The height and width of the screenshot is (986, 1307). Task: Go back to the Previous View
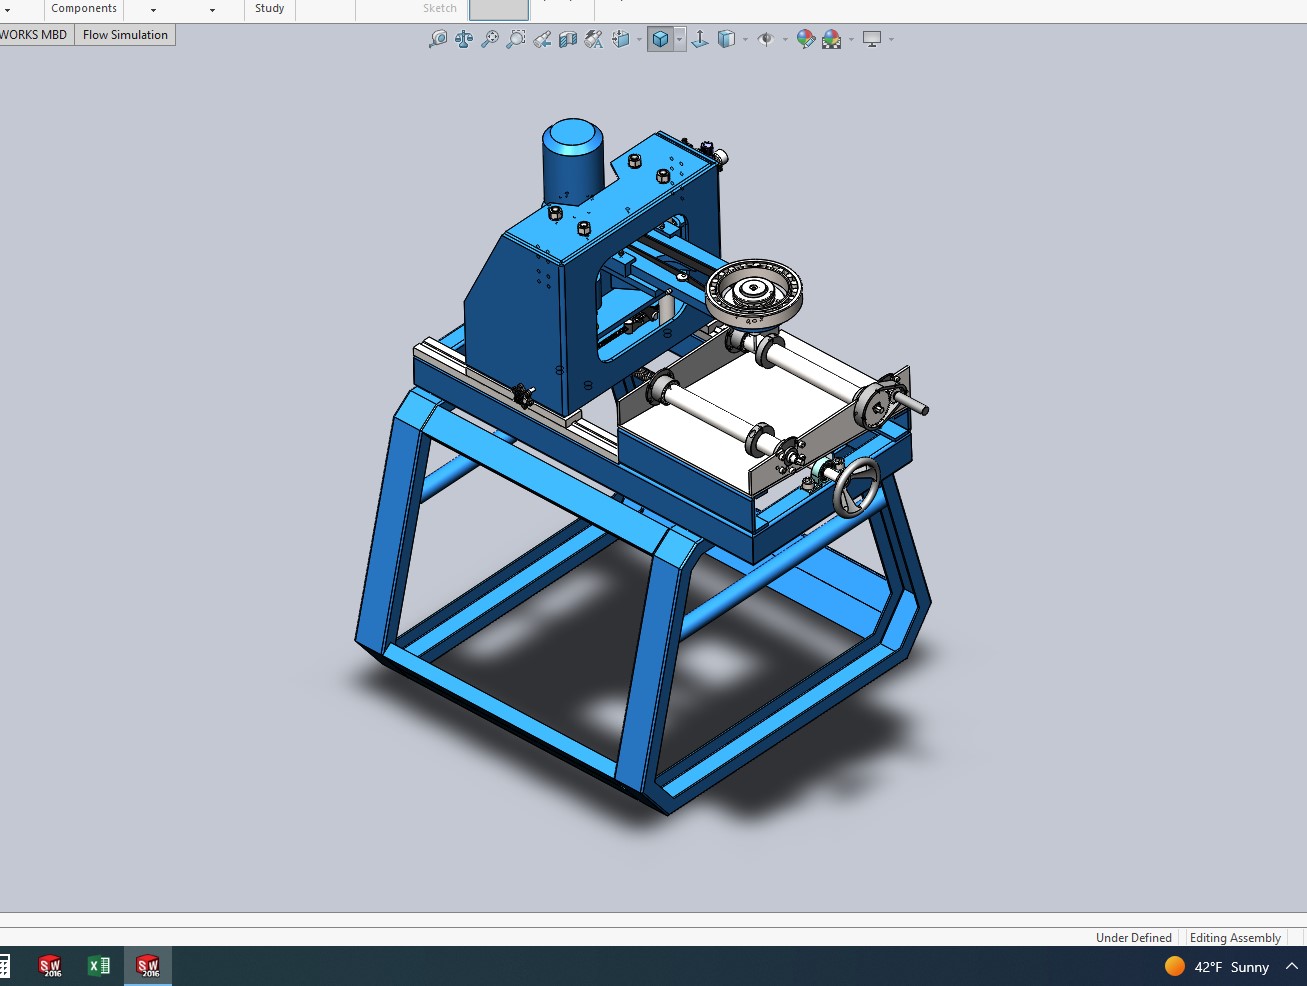542,39
